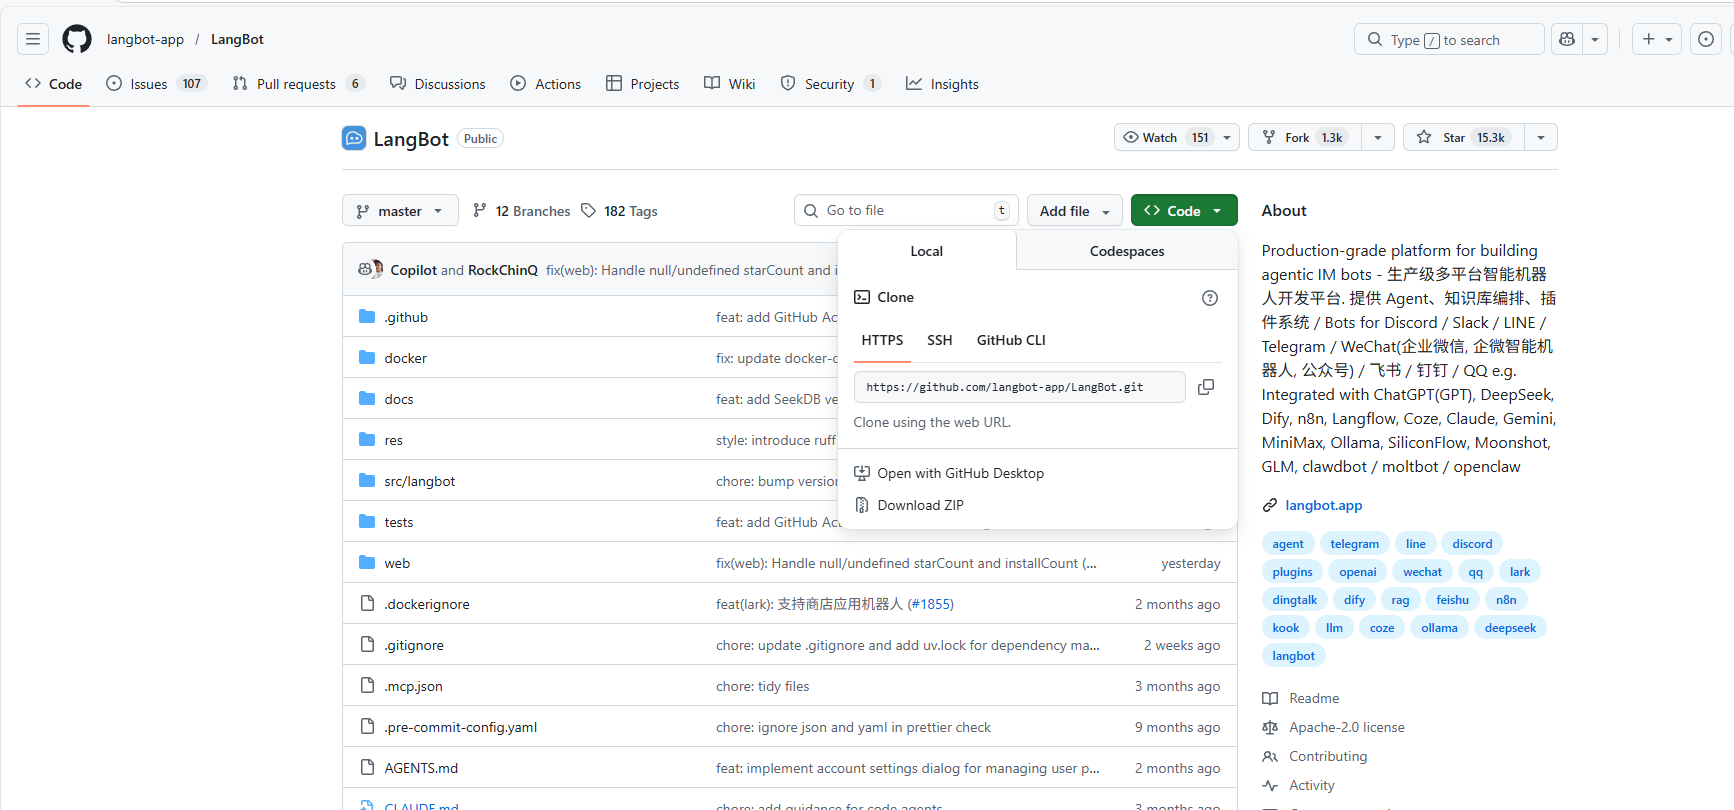
Task: Go to the Discussions tab
Action: [438, 84]
